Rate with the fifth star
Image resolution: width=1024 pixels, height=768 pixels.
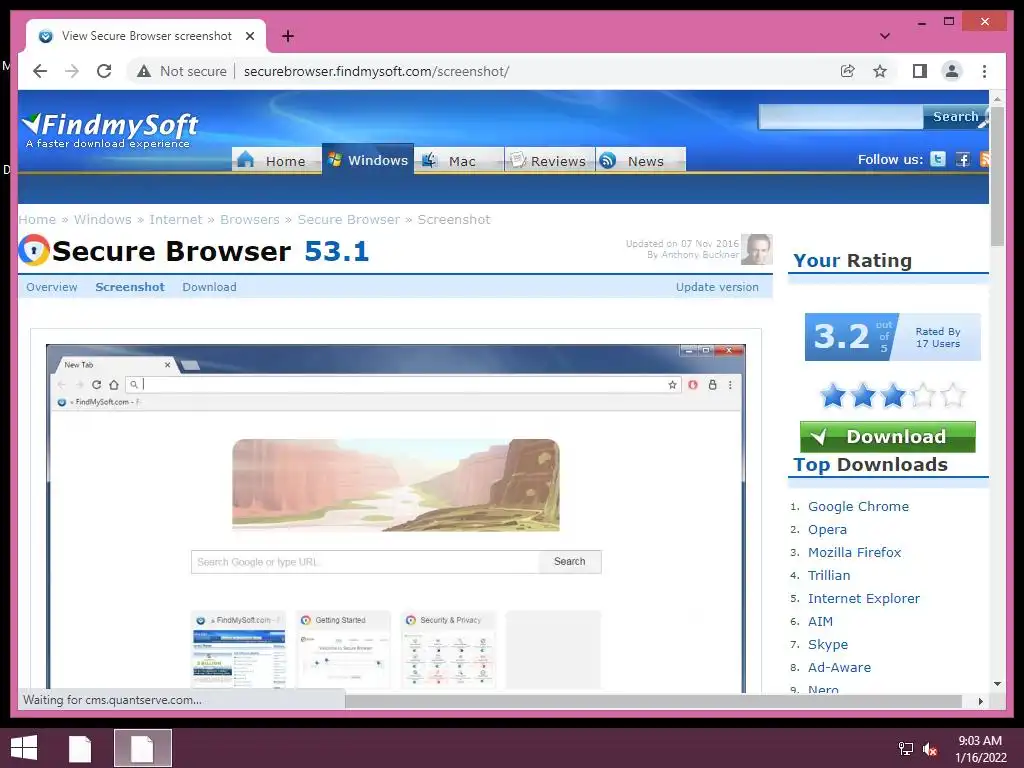point(953,395)
